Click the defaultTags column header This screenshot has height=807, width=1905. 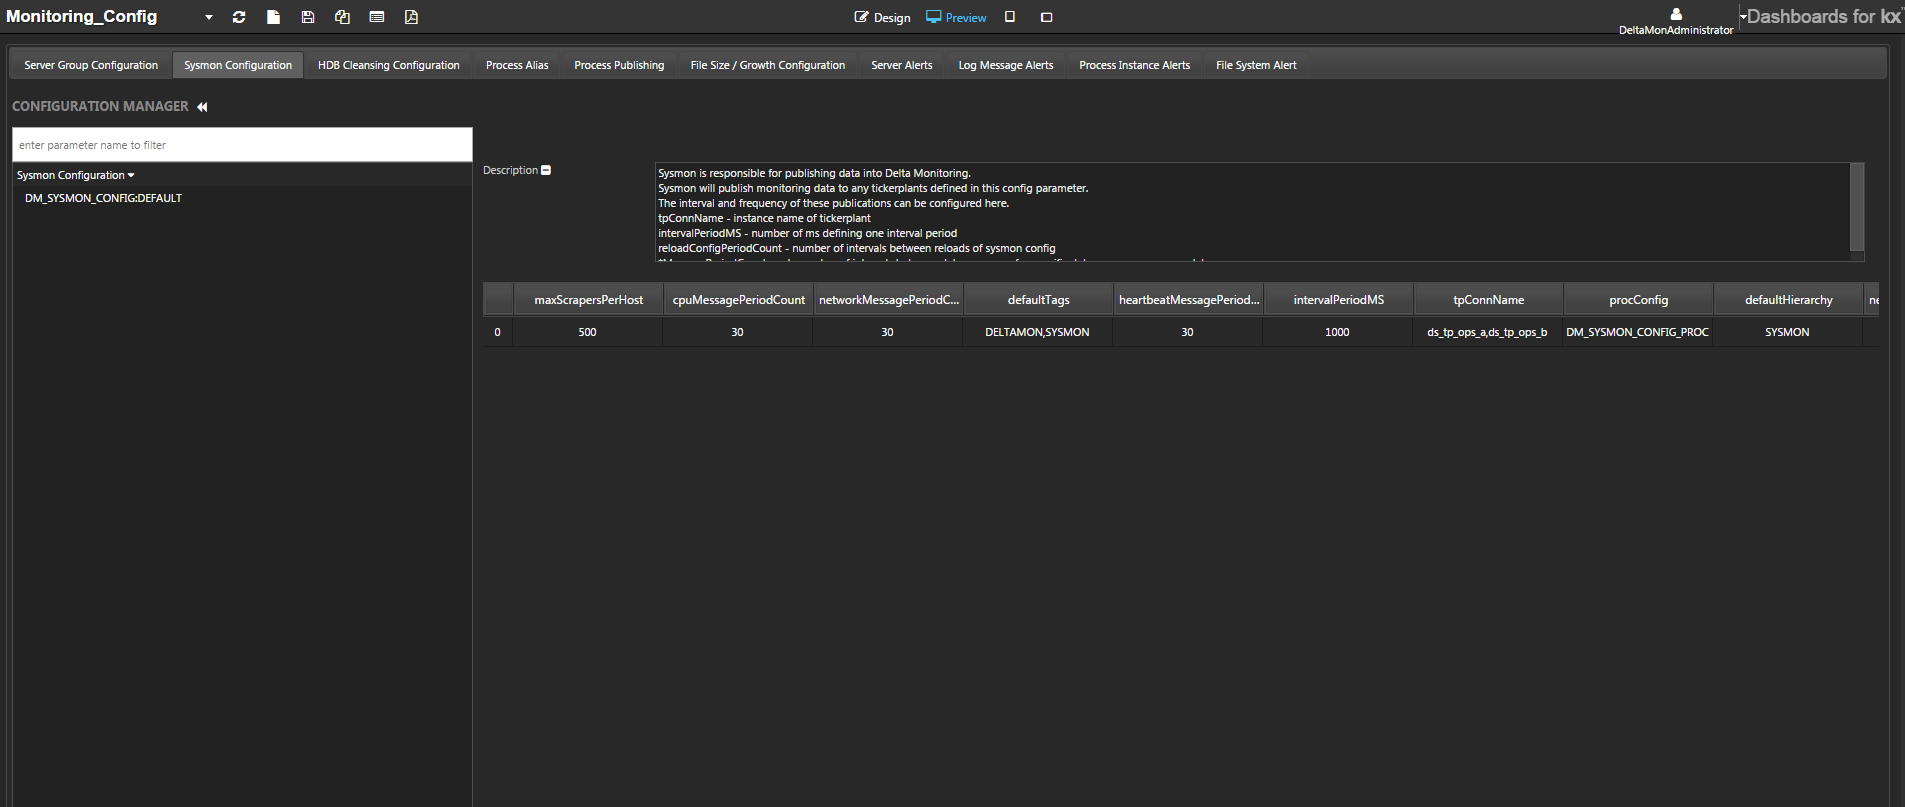(1038, 300)
